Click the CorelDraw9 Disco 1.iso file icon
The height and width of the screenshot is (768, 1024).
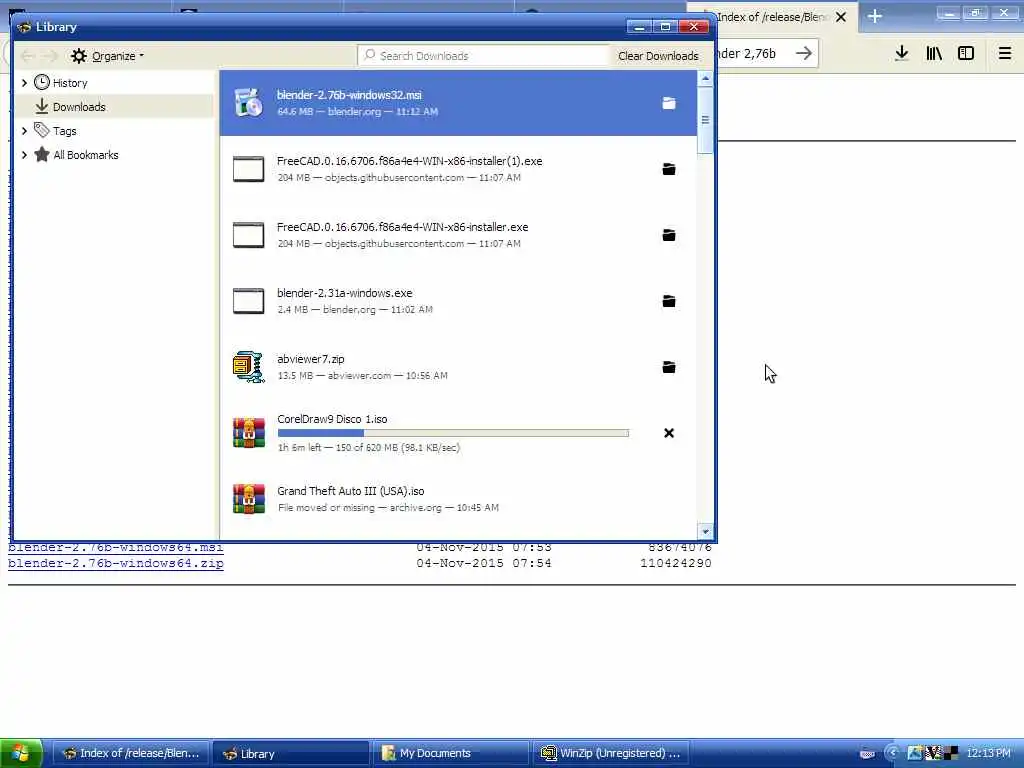click(249, 432)
